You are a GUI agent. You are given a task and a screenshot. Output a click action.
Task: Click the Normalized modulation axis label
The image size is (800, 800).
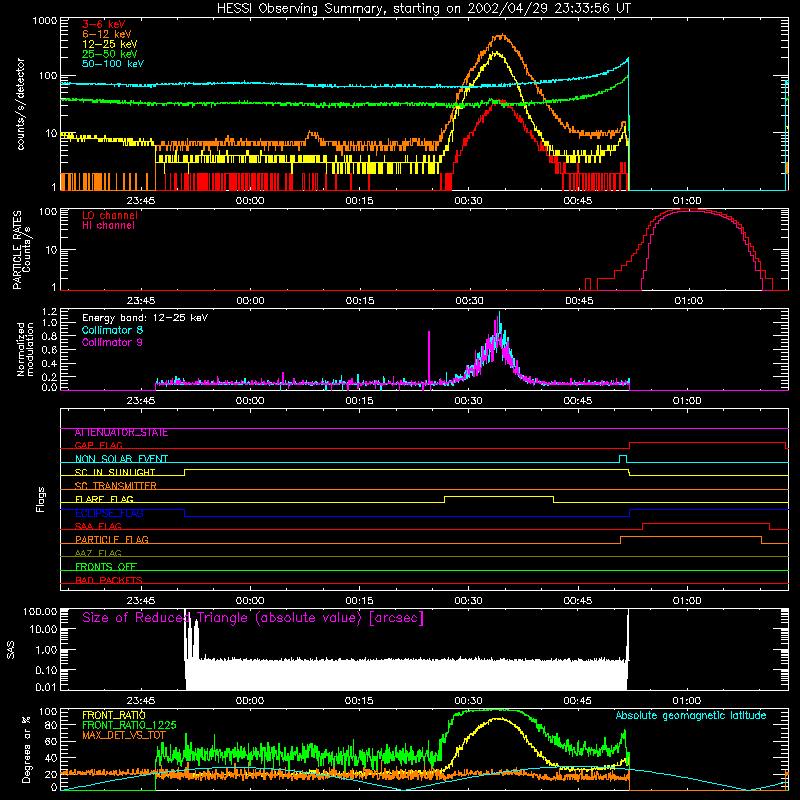pos(25,349)
